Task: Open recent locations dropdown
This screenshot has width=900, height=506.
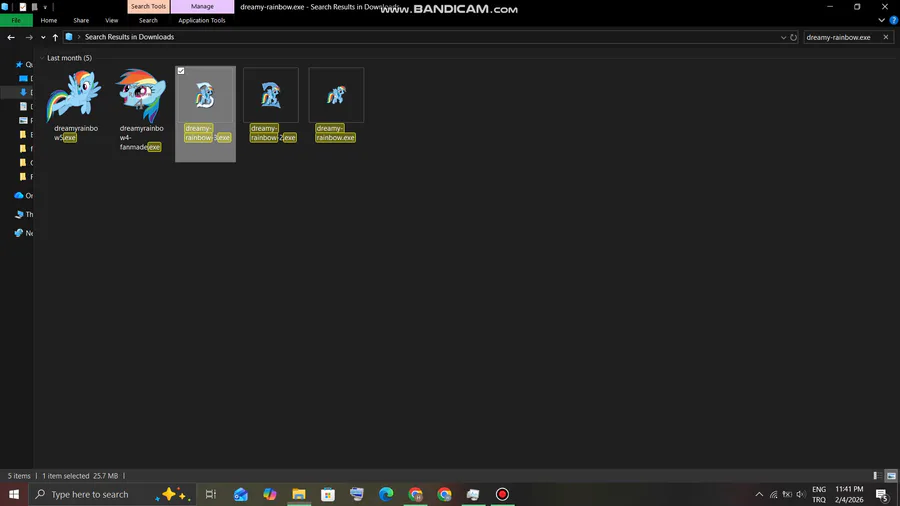Action: pyautogui.click(x=43, y=37)
